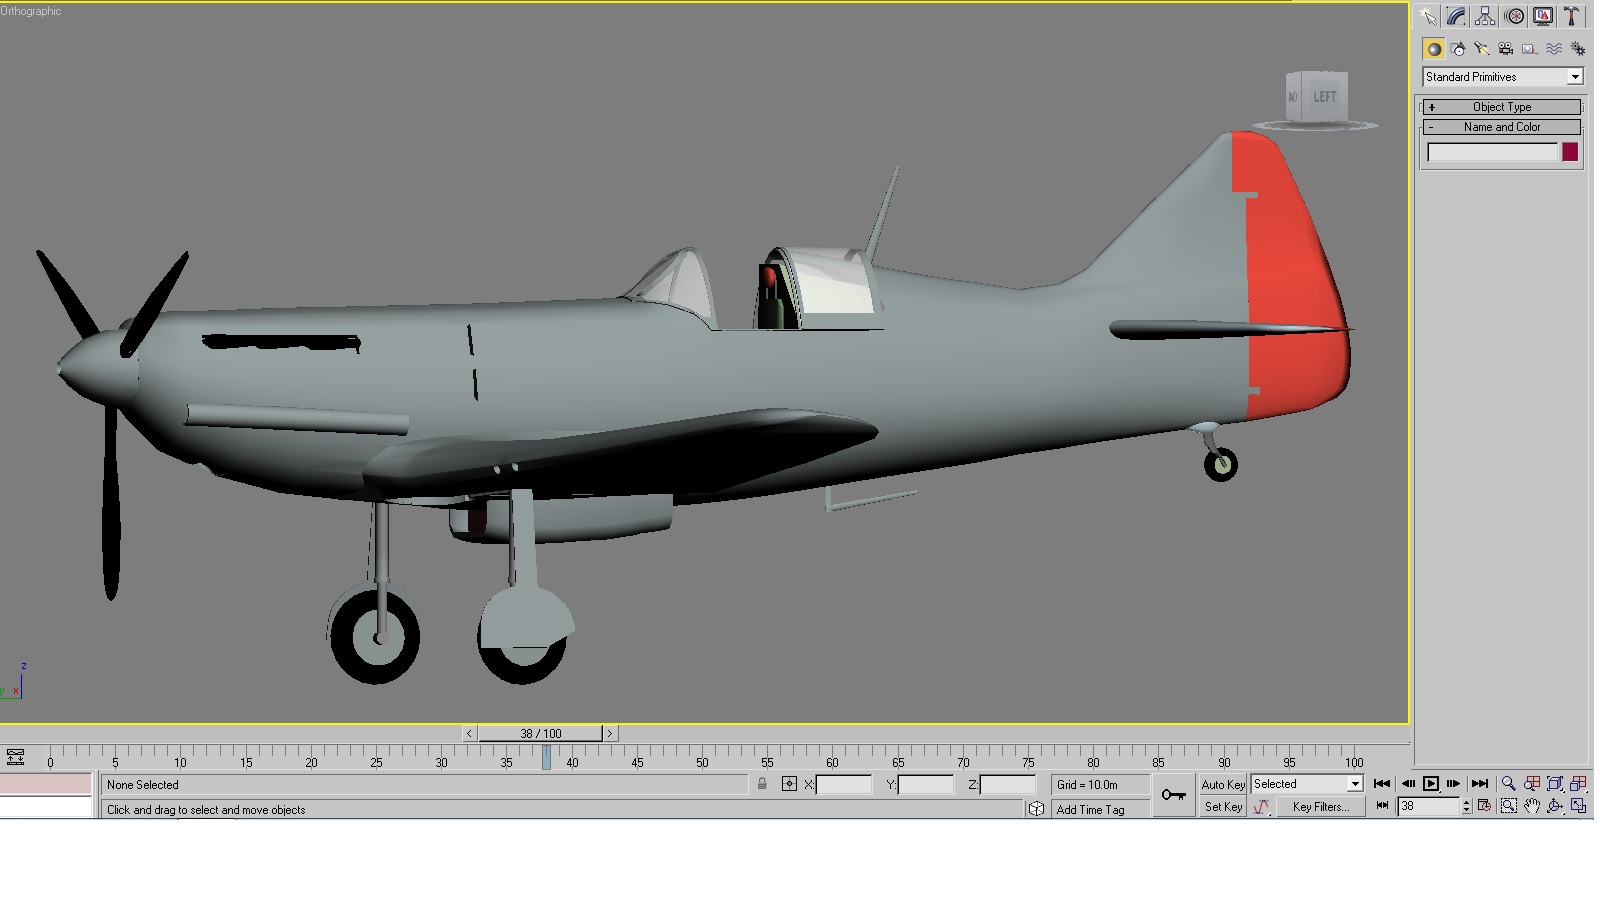Select the Cameras category icon
The height and width of the screenshot is (900, 1600).
pyautogui.click(x=1506, y=49)
